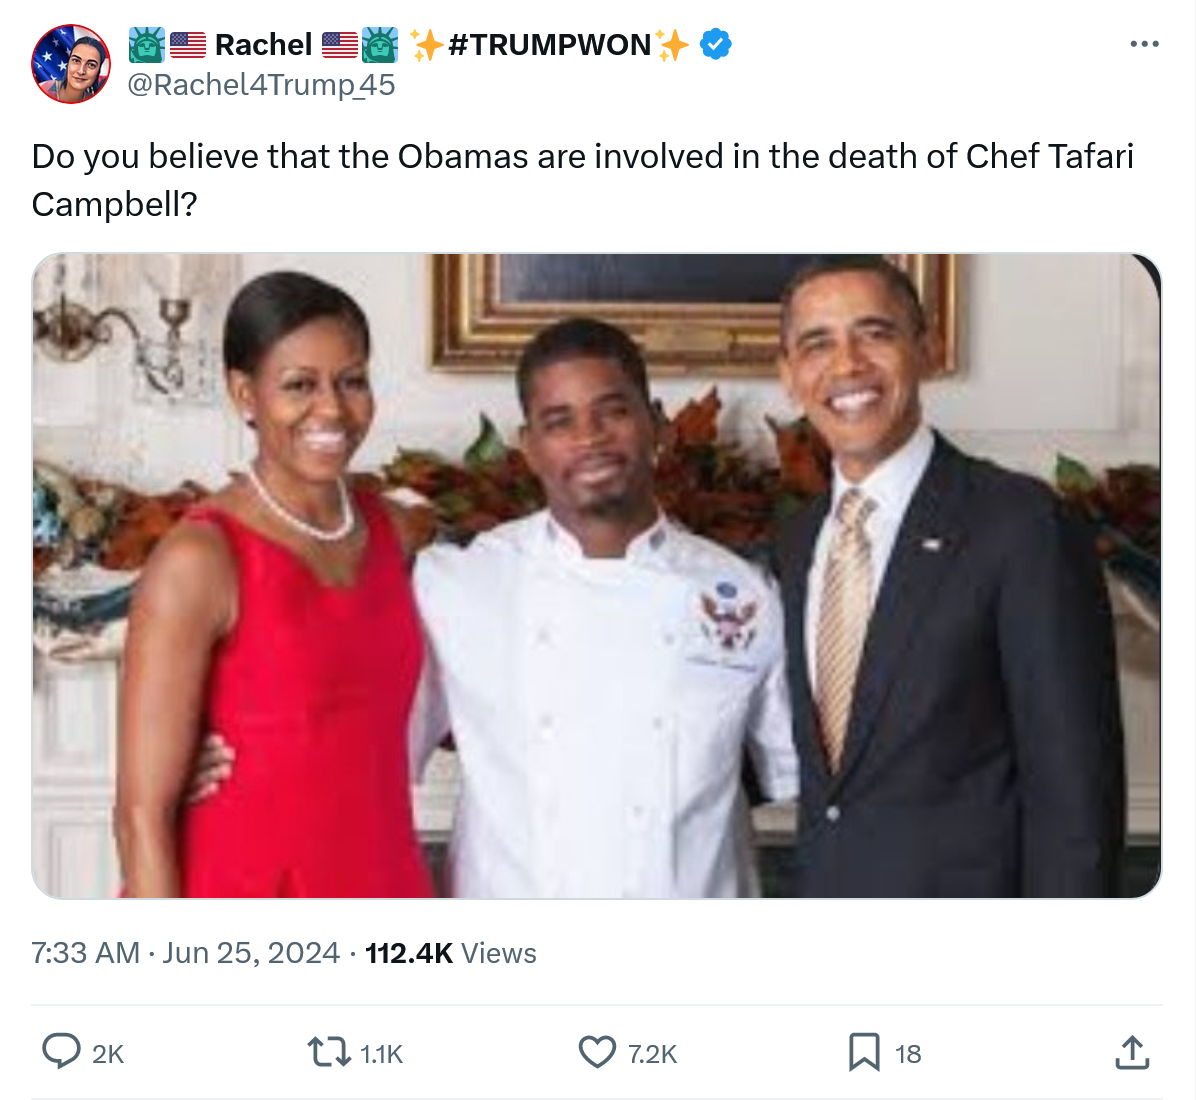Click the 7:33 AM · Jun 25, 2024 timestamp
1196x1100 pixels.
[185, 953]
